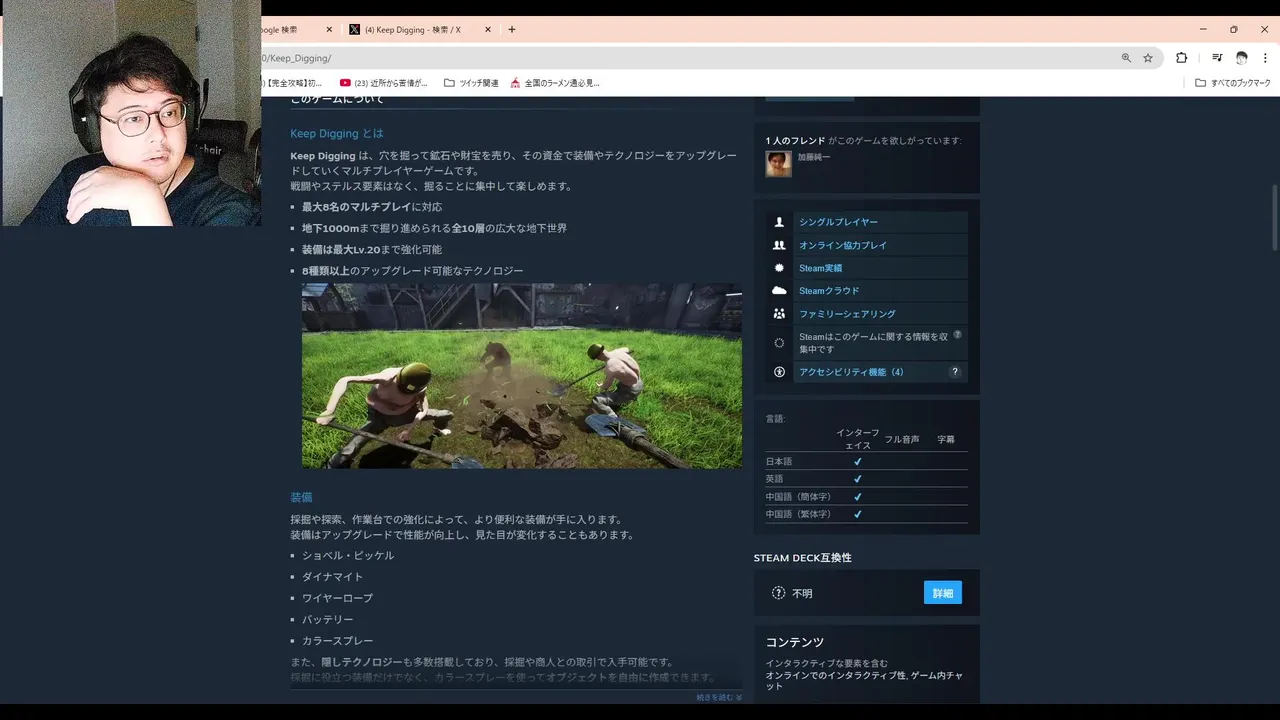Click the 中国語（繁体字）interface checkmark
The width and height of the screenshot is (1280, 720).
[x=857, y=514]
